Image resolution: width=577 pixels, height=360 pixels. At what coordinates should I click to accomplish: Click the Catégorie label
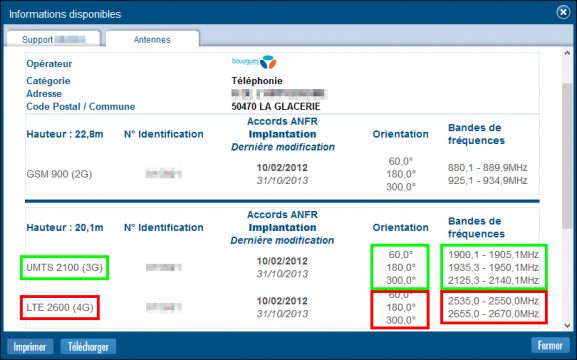48,81
